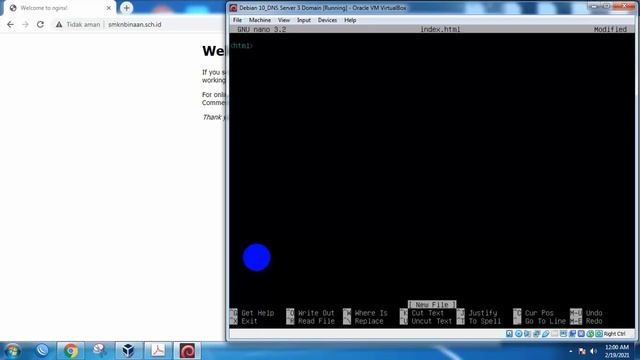Open Google Chrome from the taskbar
The image size is (640, 360).
pos(71,351)
